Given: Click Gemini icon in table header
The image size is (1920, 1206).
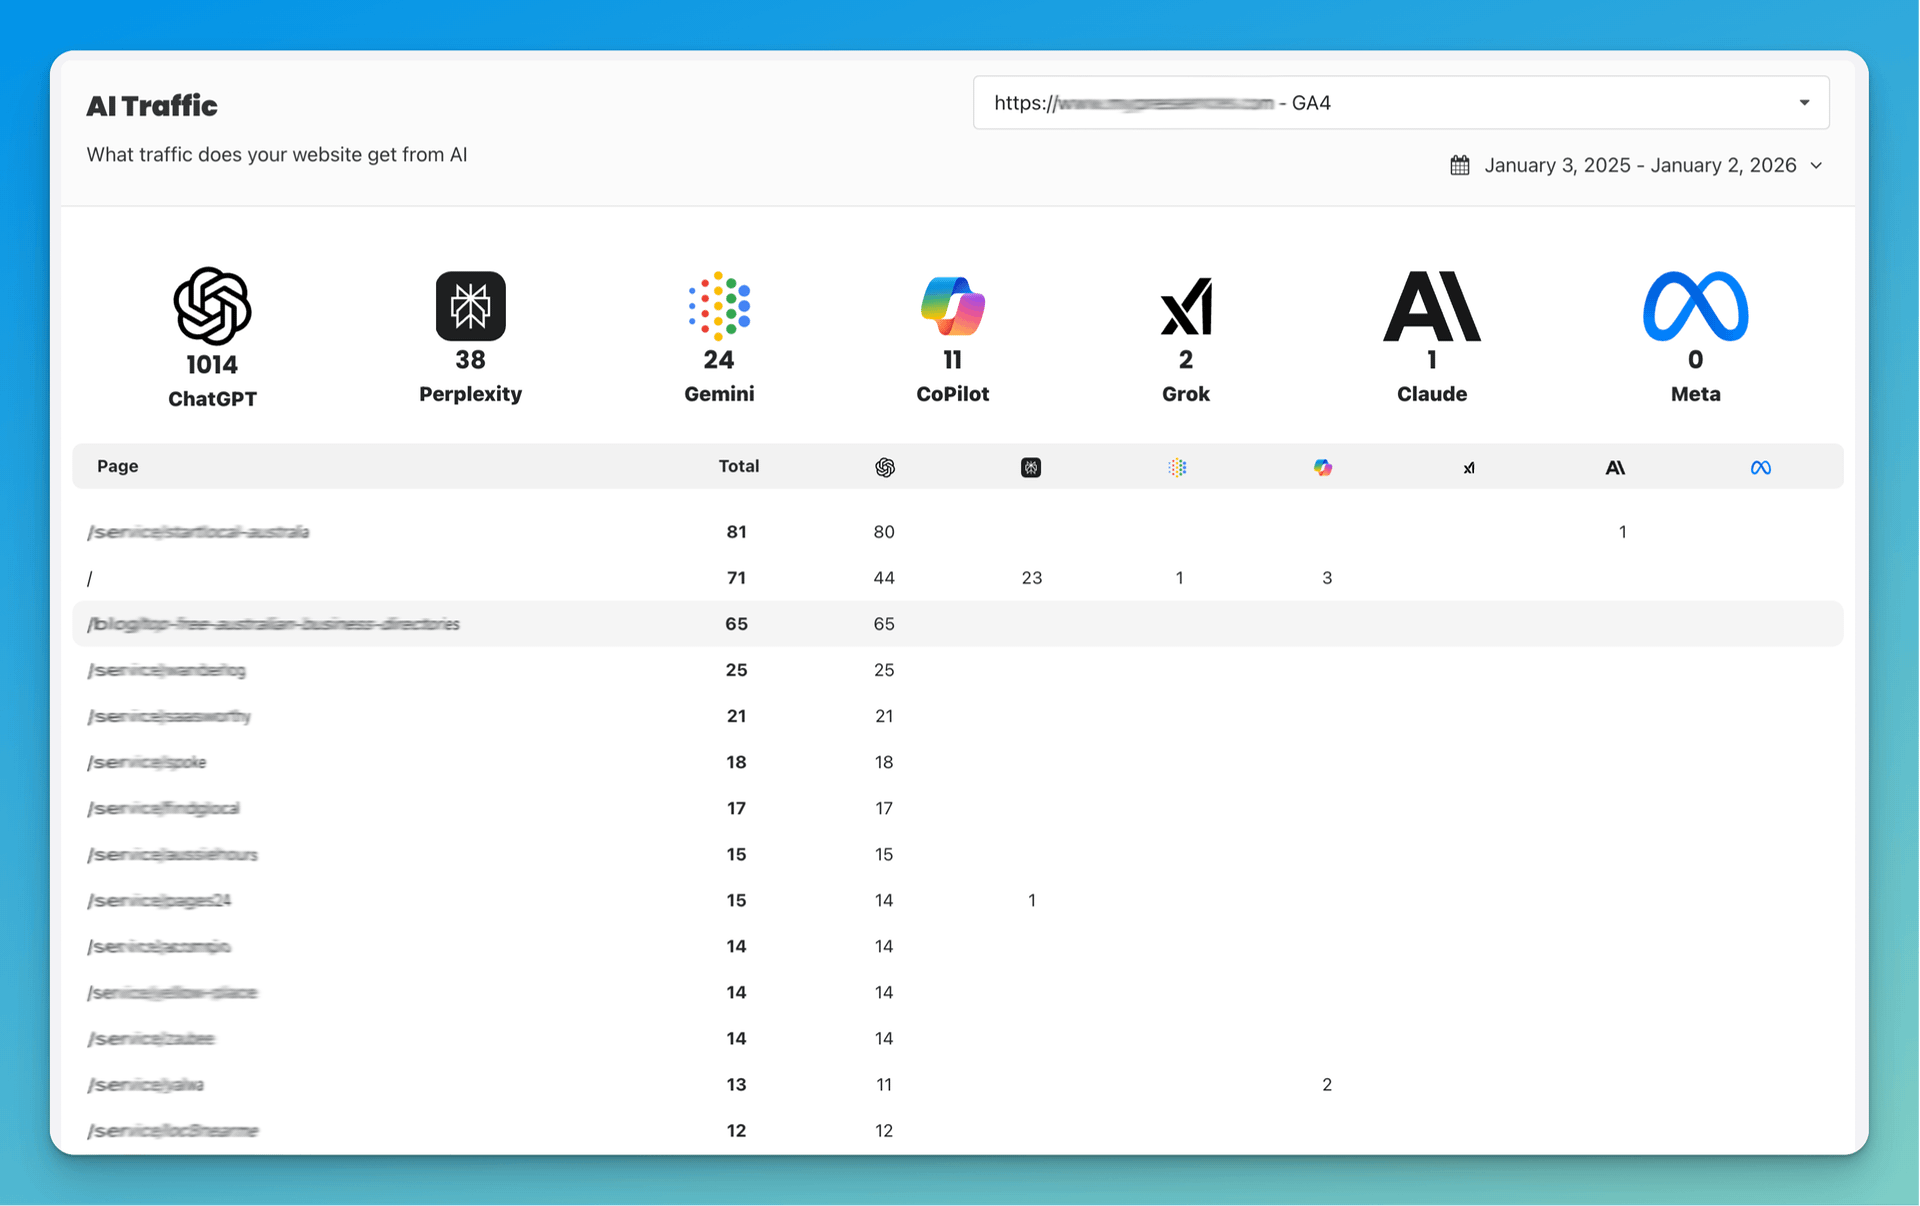Looking at the screenshot, I should 1177,467.
